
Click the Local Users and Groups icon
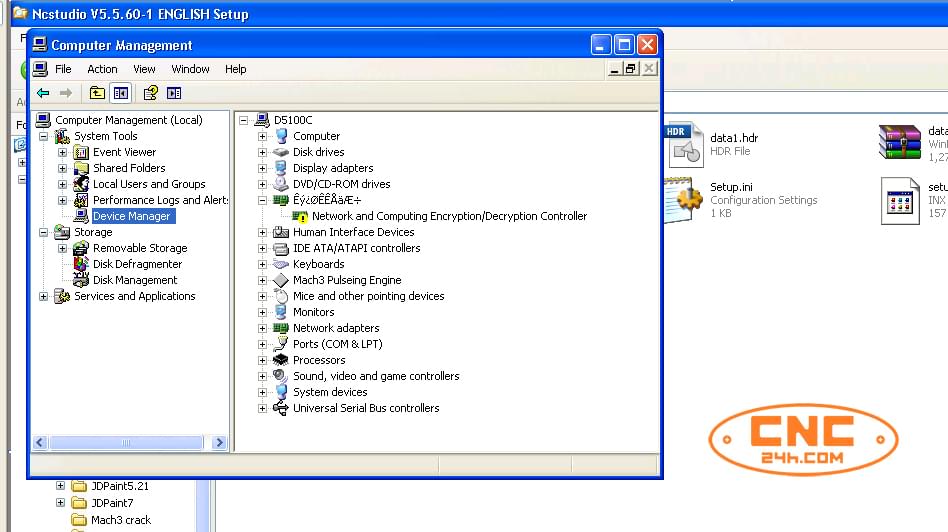[x=81, y=184]
